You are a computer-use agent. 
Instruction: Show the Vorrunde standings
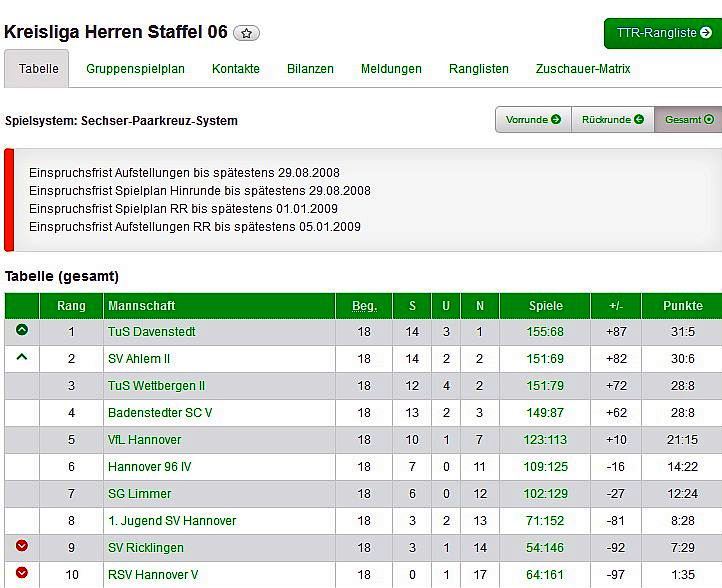pos(533,120)
